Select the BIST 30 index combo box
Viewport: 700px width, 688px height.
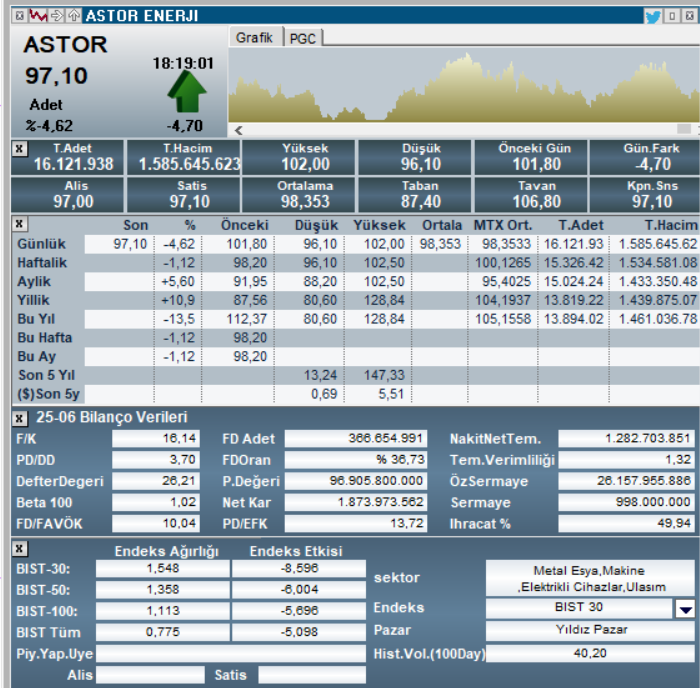[579, 608]
